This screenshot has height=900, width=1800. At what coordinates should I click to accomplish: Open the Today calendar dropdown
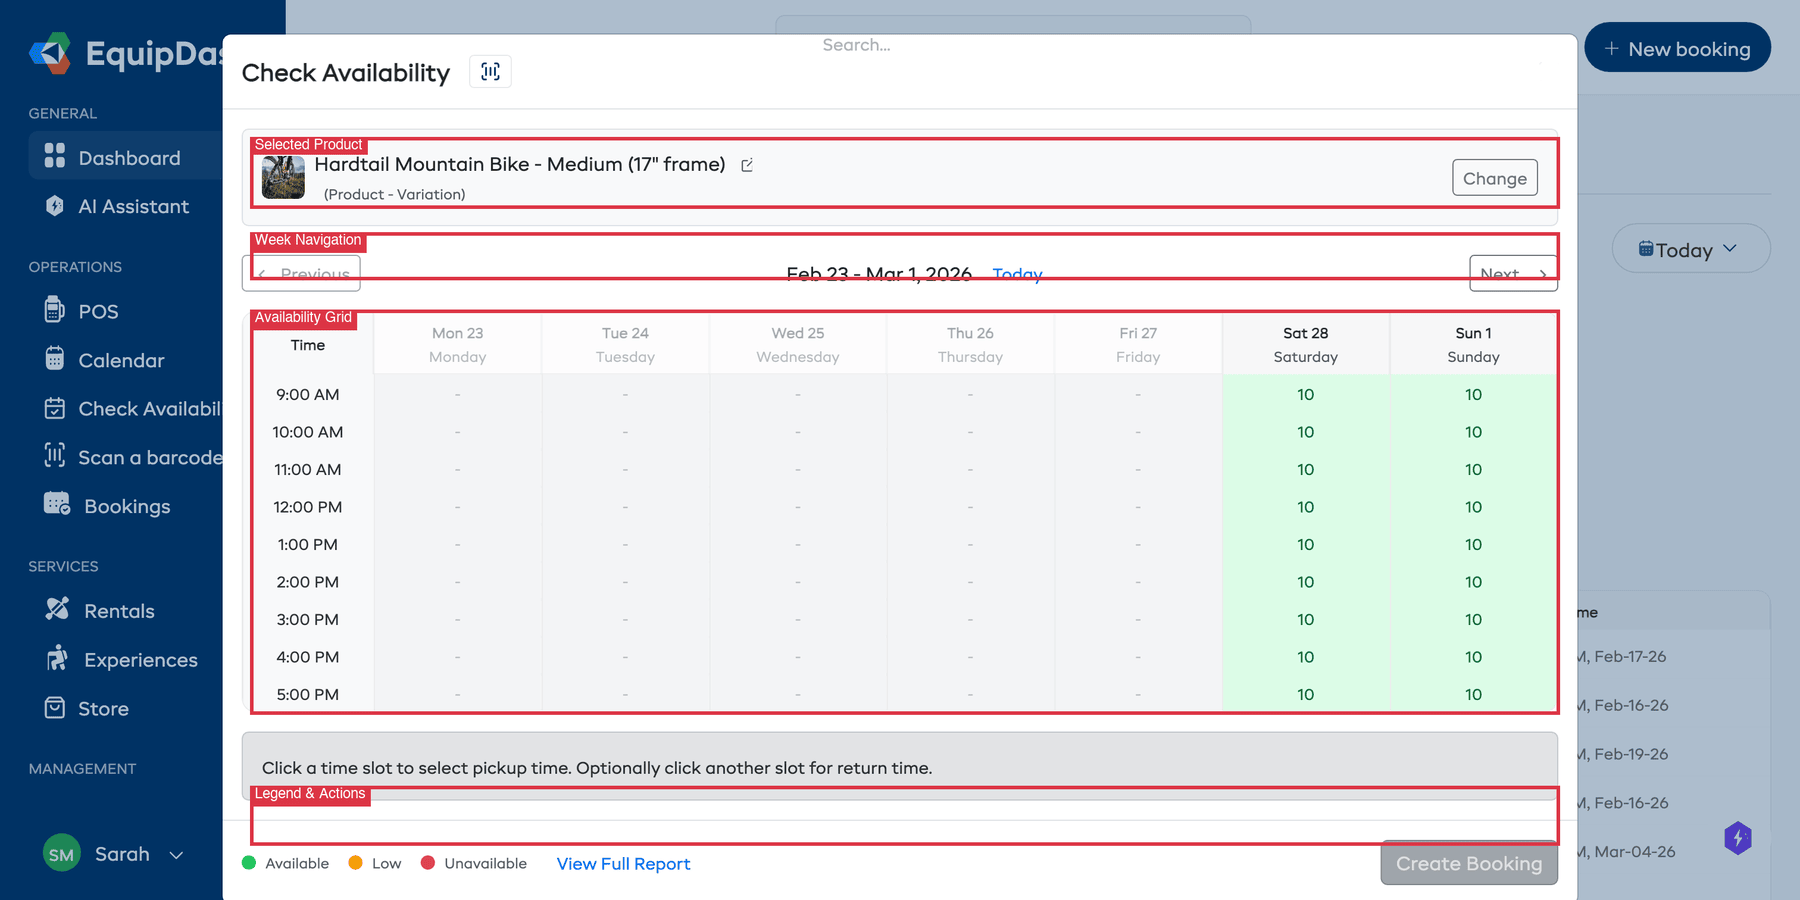click(x=1690, y=249)
